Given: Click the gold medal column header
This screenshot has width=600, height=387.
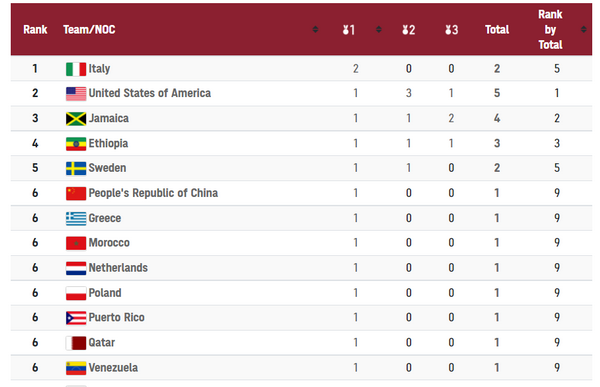Looking at the screenshot, I should pyautogui.click(x=349, y=30).
